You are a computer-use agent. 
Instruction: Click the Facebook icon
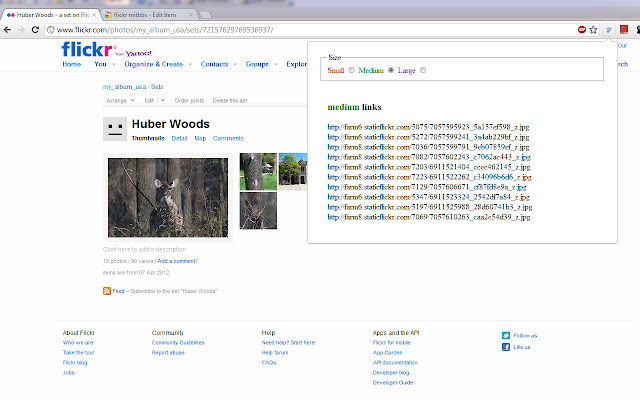coord(506,347)
